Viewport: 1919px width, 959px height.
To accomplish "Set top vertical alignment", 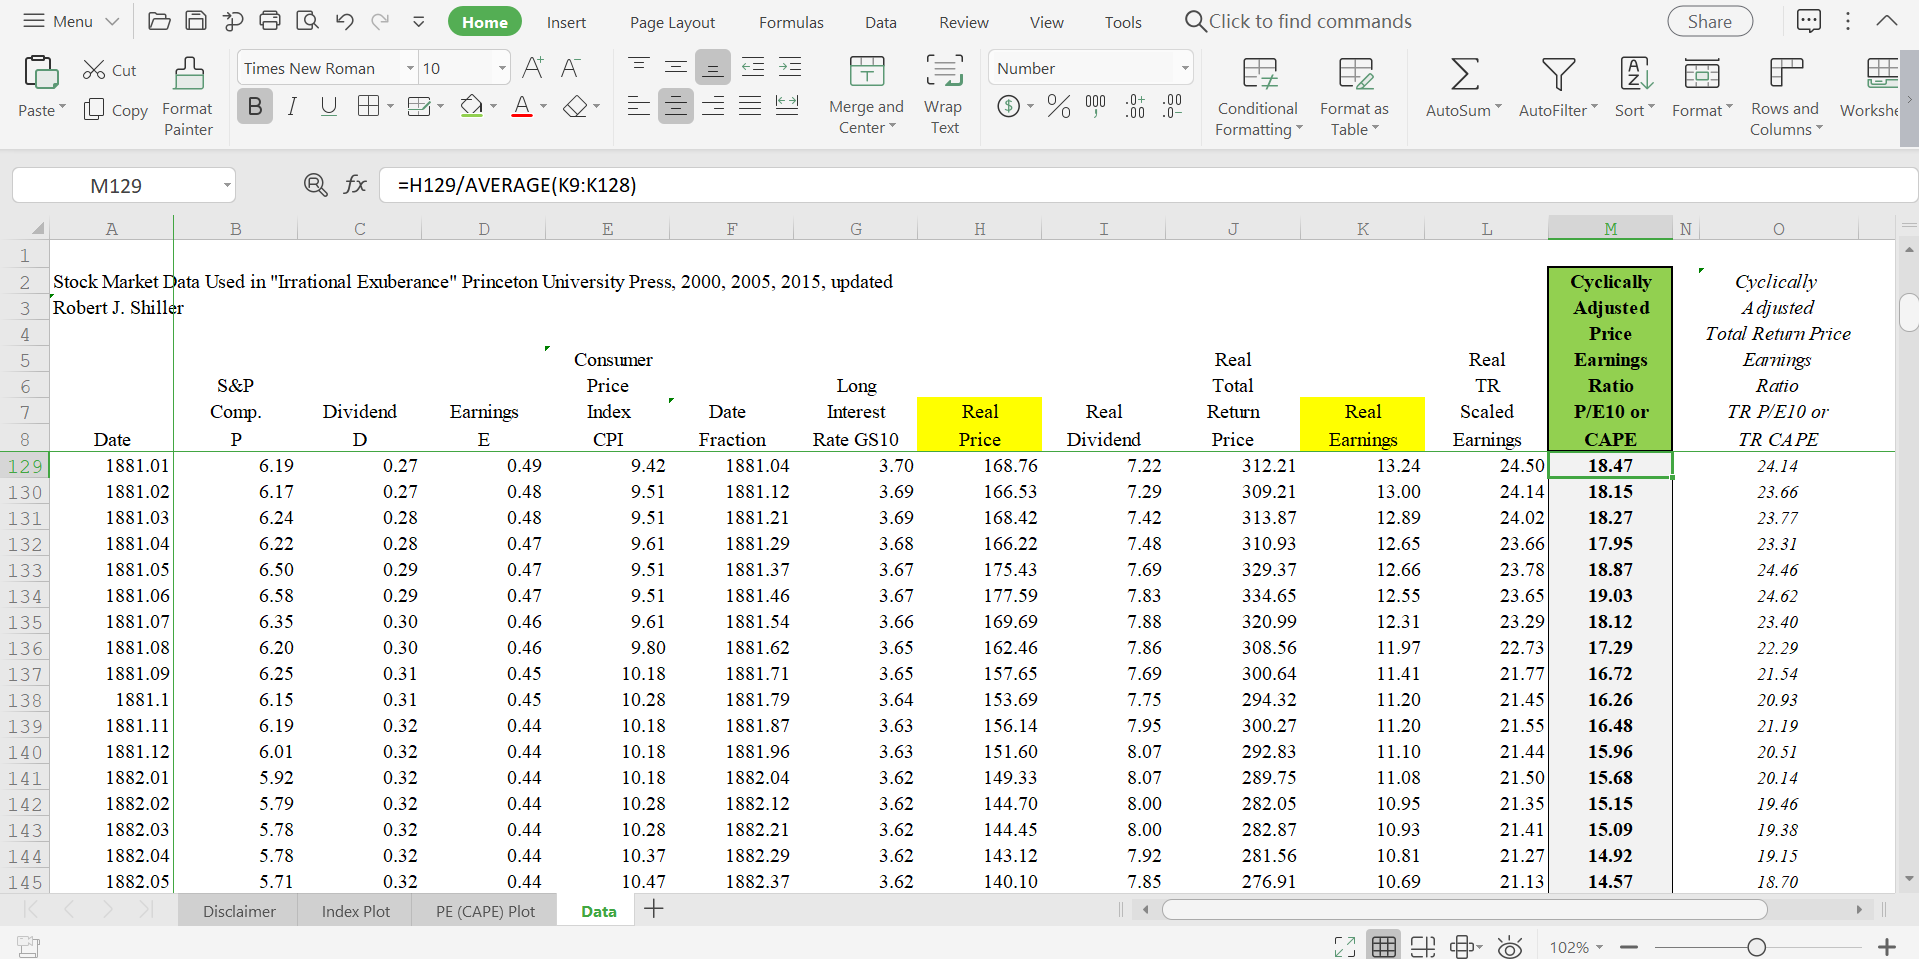I will [638, 68].
